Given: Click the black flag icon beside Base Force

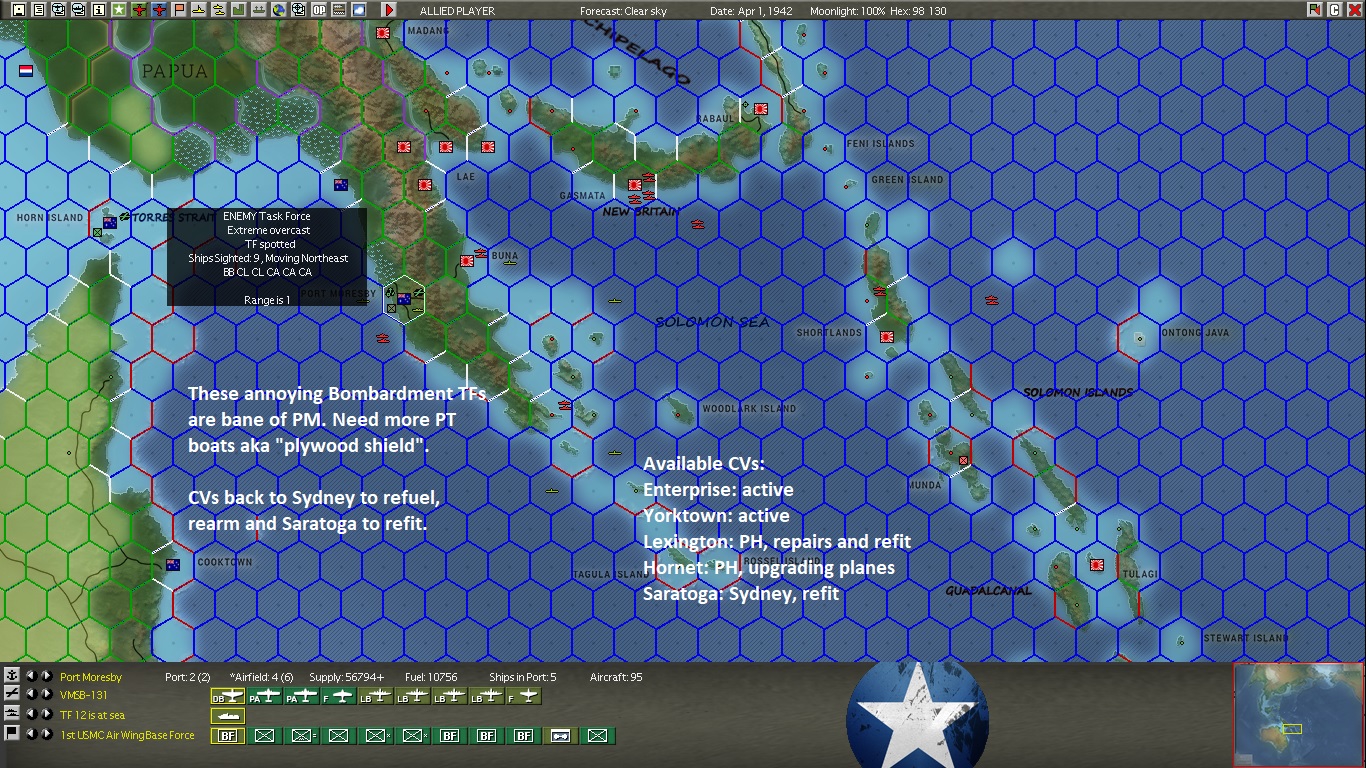Looking at the screenshot, I should point(12,733).
